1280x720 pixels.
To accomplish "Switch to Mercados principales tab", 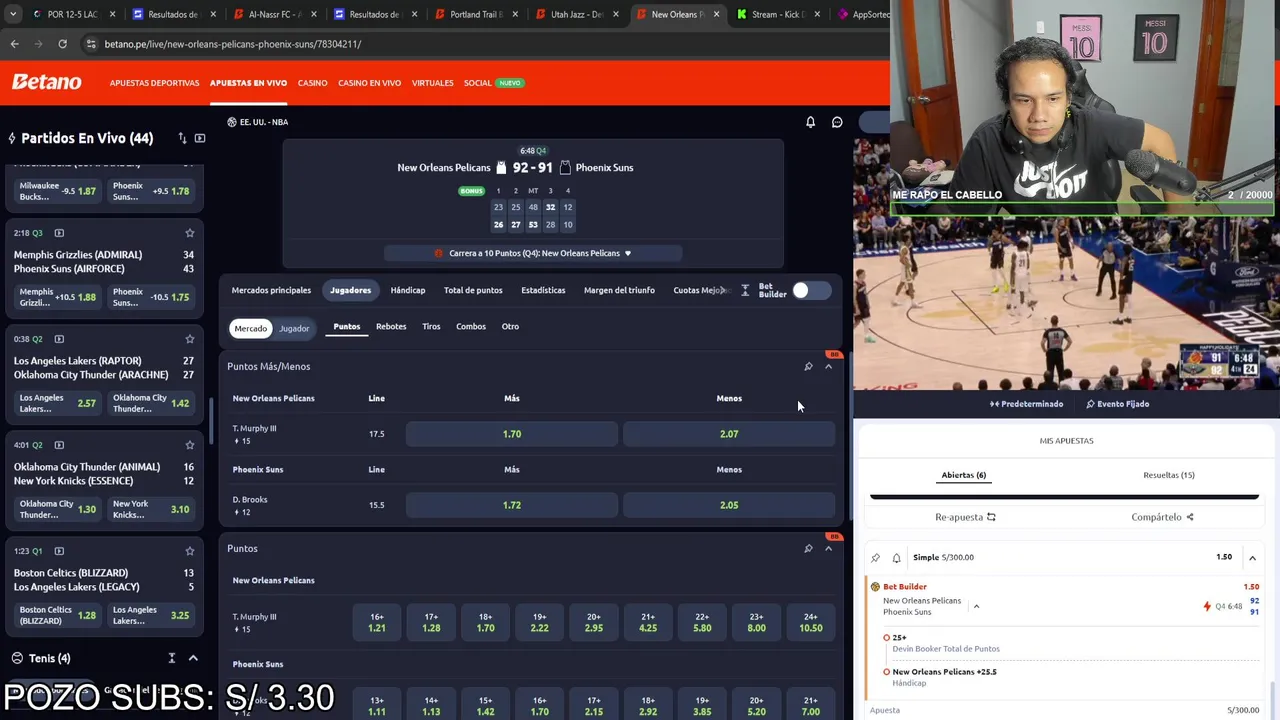I will point(271,290).
